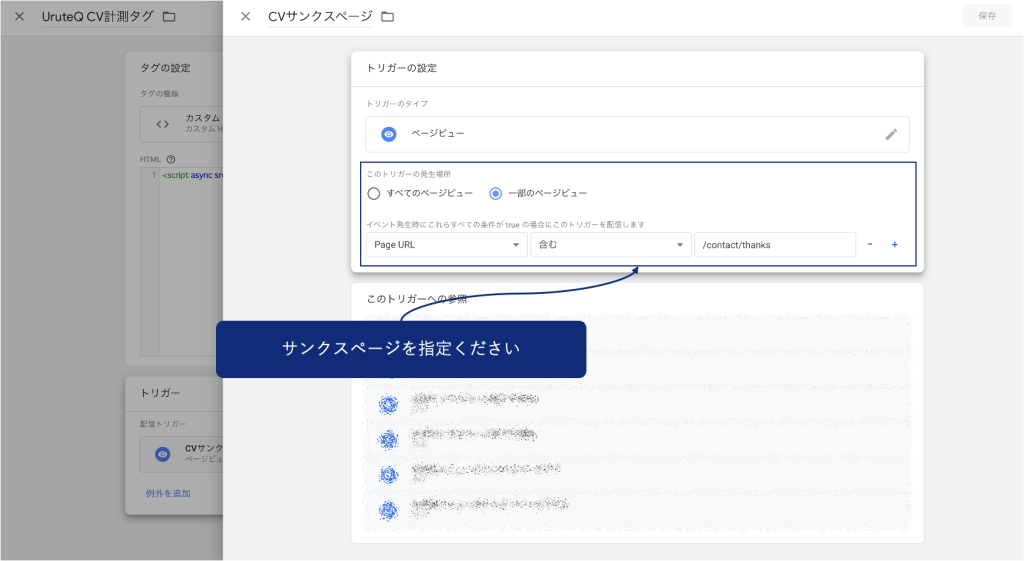Select the すべてのページビュー radio option
The width and height of the screenshot is (1024, 561).
[x=374, y=193]
